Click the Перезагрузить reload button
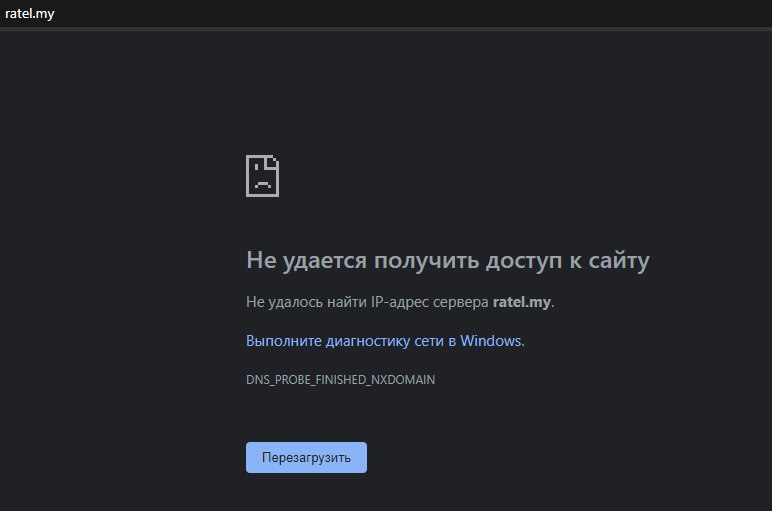 306,457
